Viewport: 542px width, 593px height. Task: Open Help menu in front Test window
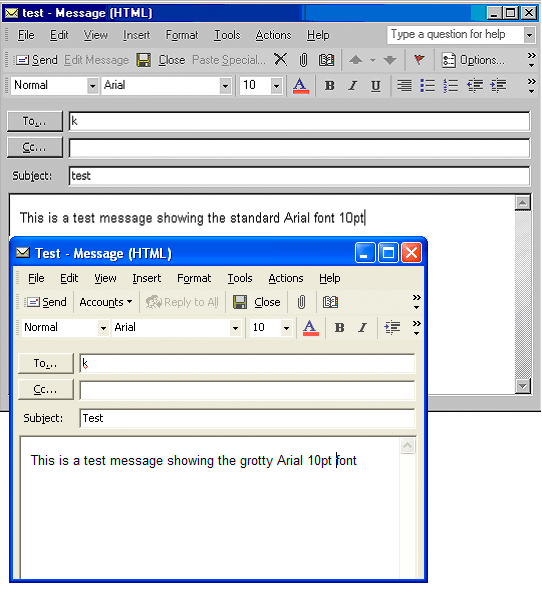click(329, 278)
